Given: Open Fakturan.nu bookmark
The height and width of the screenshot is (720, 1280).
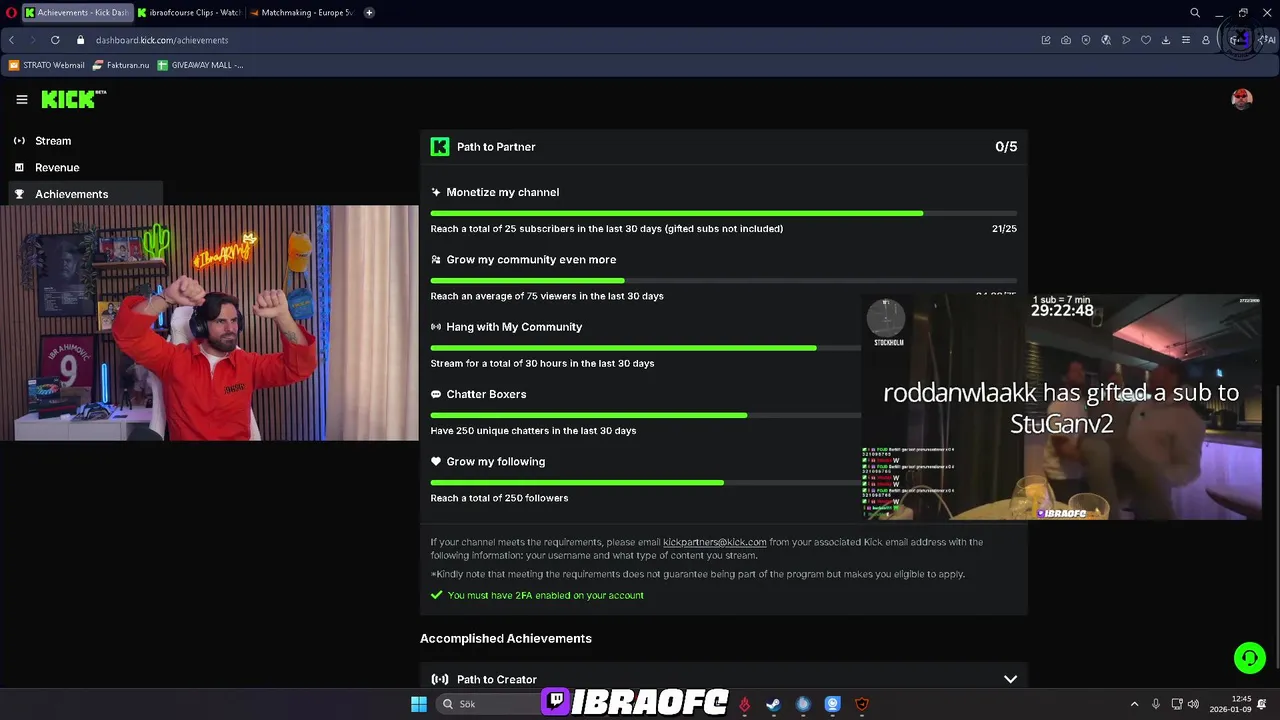Looking at the screenshot, I should (x=121, y=65).
